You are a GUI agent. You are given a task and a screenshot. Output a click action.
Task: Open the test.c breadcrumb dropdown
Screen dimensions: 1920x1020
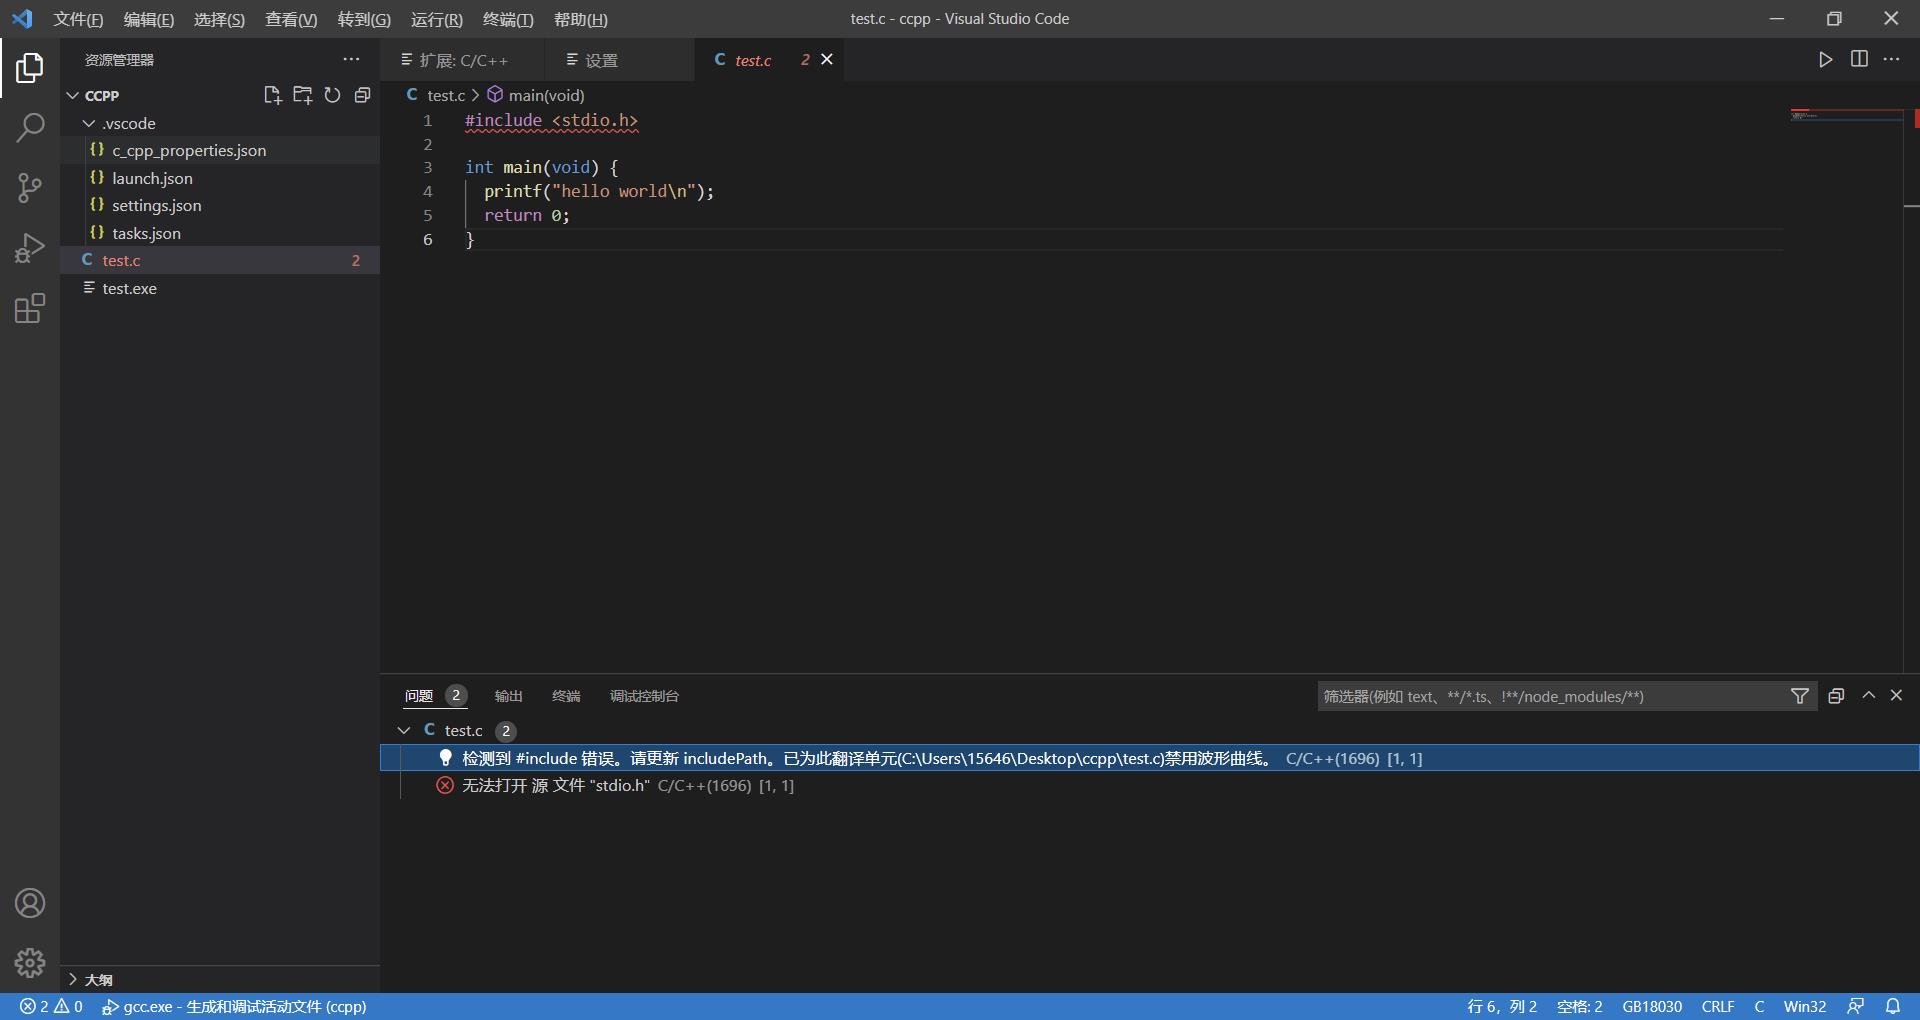pyautogui.click(x=436, y=95)
